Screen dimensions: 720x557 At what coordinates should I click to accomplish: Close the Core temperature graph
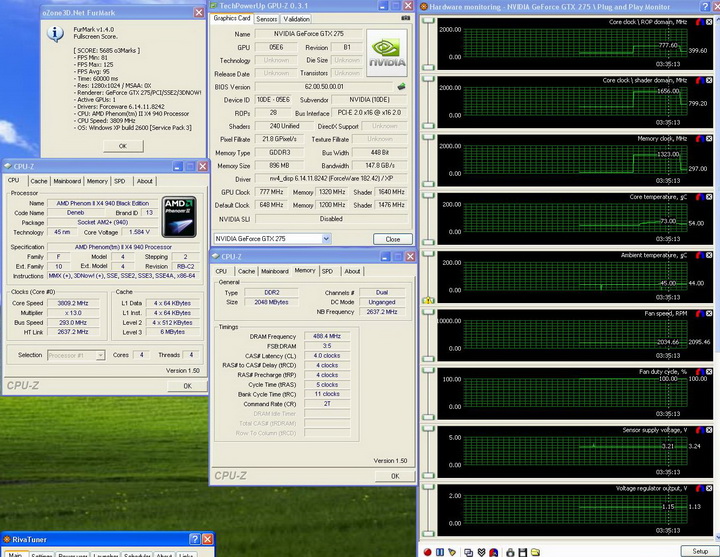709,197
